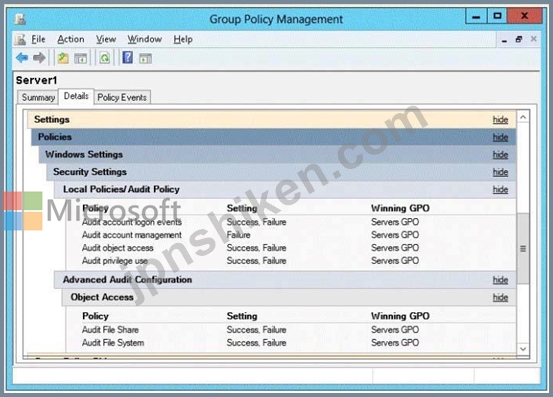Open the Help menu

(183, 39)
